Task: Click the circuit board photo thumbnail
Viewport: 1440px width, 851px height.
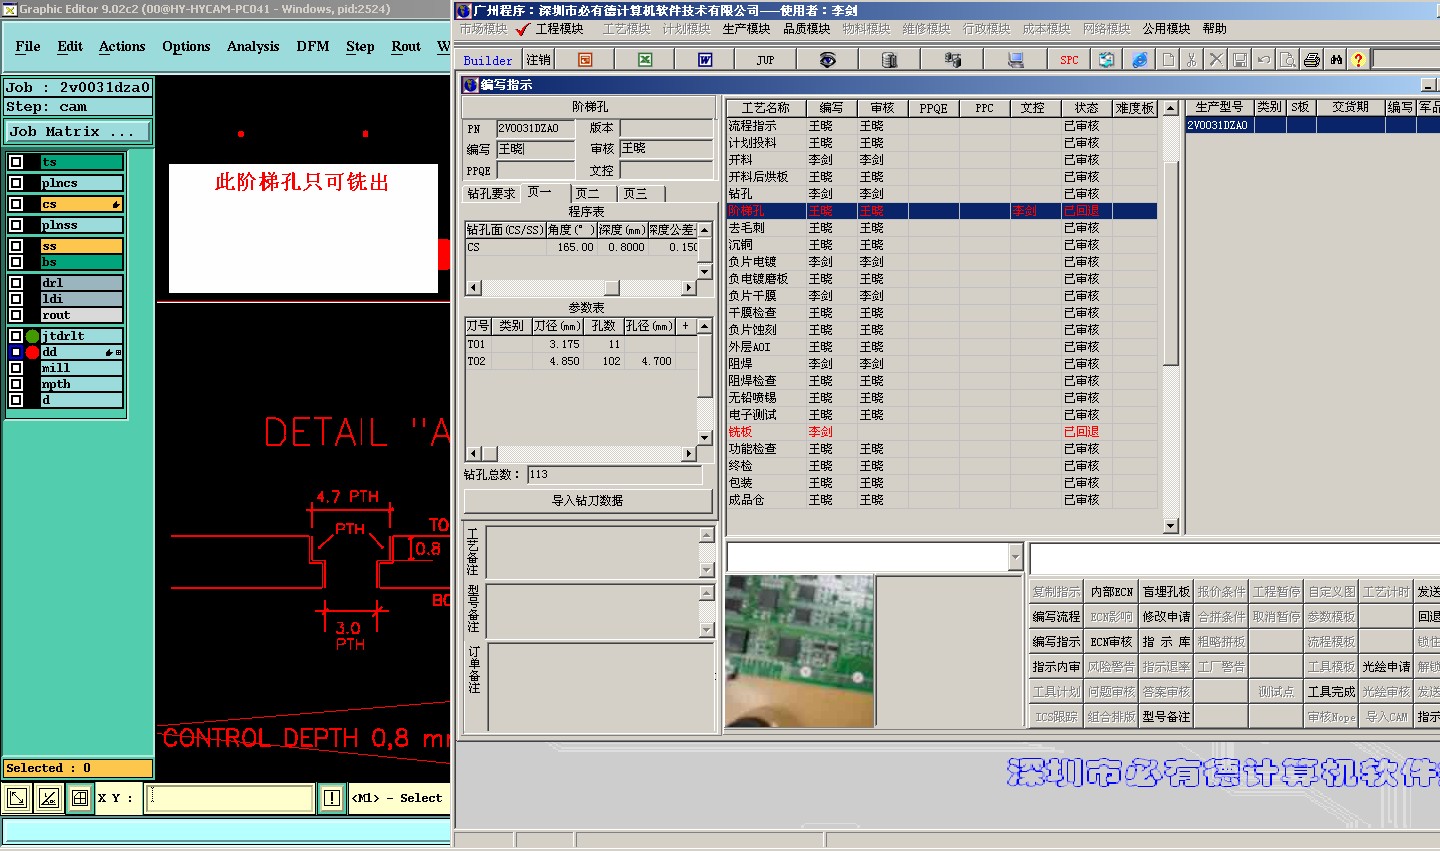Action: pos(800,651)
